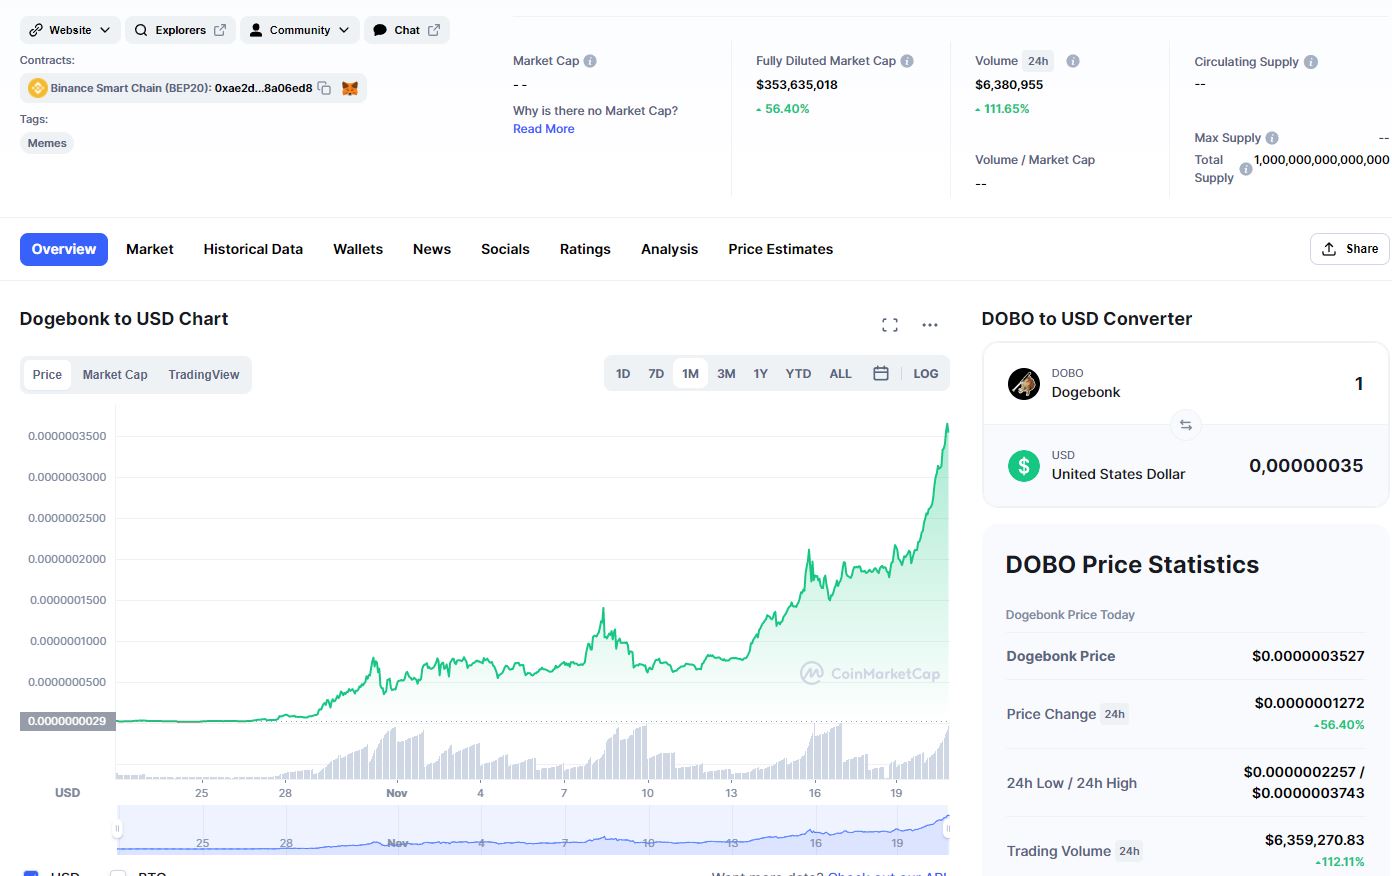
Task: Click the speech bubble icon beside Chat
Action: [380, 30]
